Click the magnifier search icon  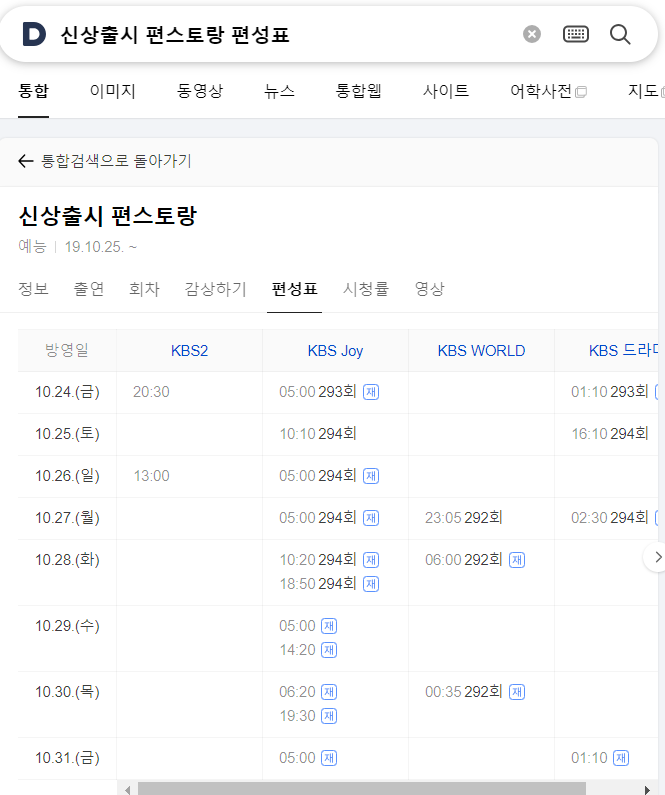click(x=620, y=34)
